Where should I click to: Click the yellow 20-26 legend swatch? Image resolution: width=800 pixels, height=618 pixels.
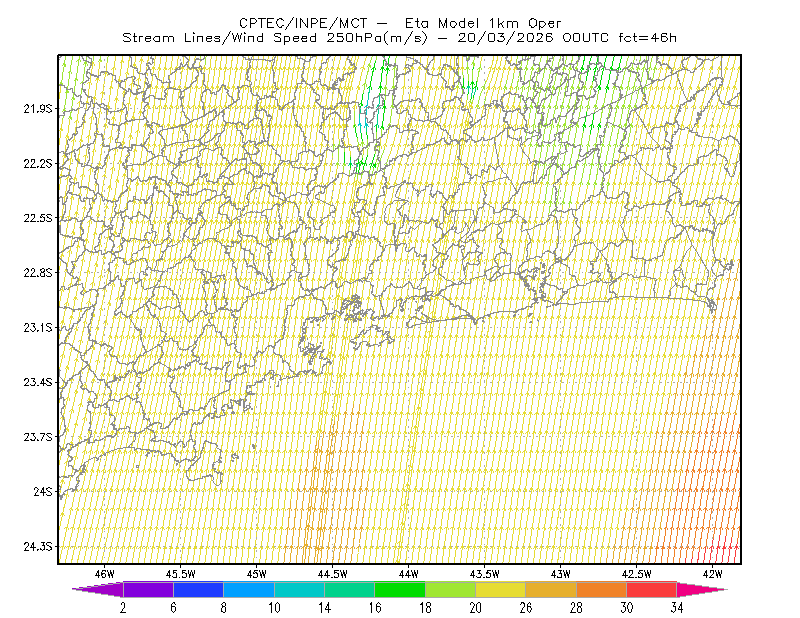(501, 589)
